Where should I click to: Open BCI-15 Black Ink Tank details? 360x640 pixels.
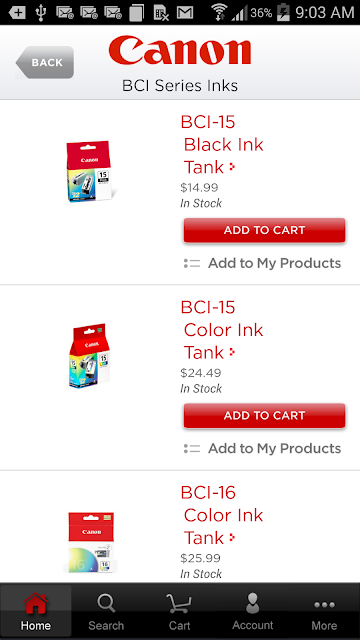coord(222,144)
